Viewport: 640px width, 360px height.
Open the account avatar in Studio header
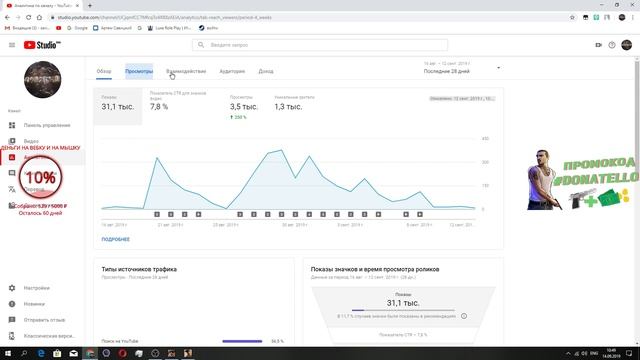tap(627, 45)
